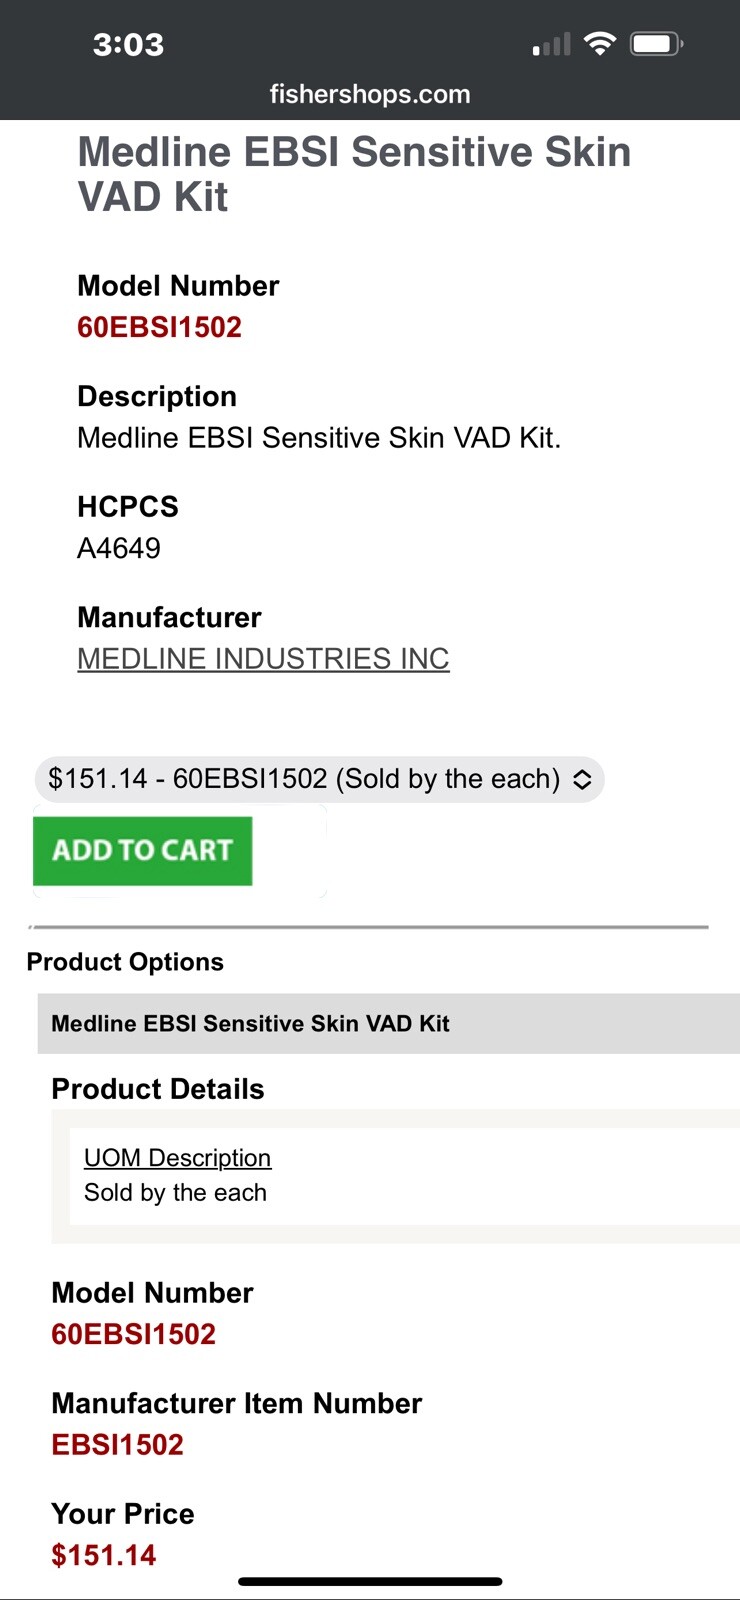Open the Product Details section

(x=157, y=1088)
